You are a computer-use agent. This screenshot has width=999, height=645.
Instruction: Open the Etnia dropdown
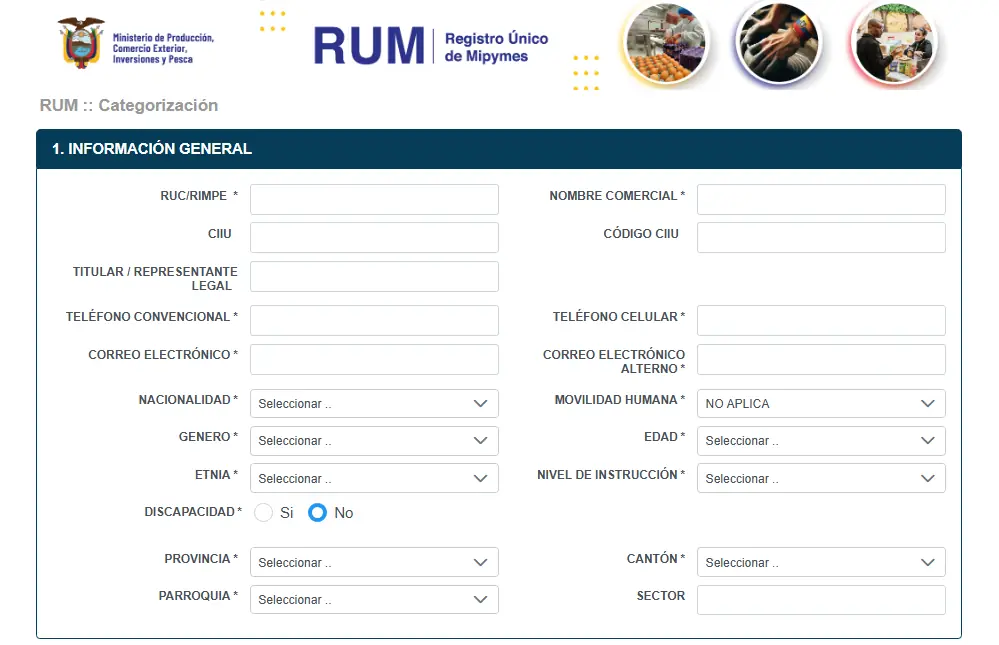(374, 479)
